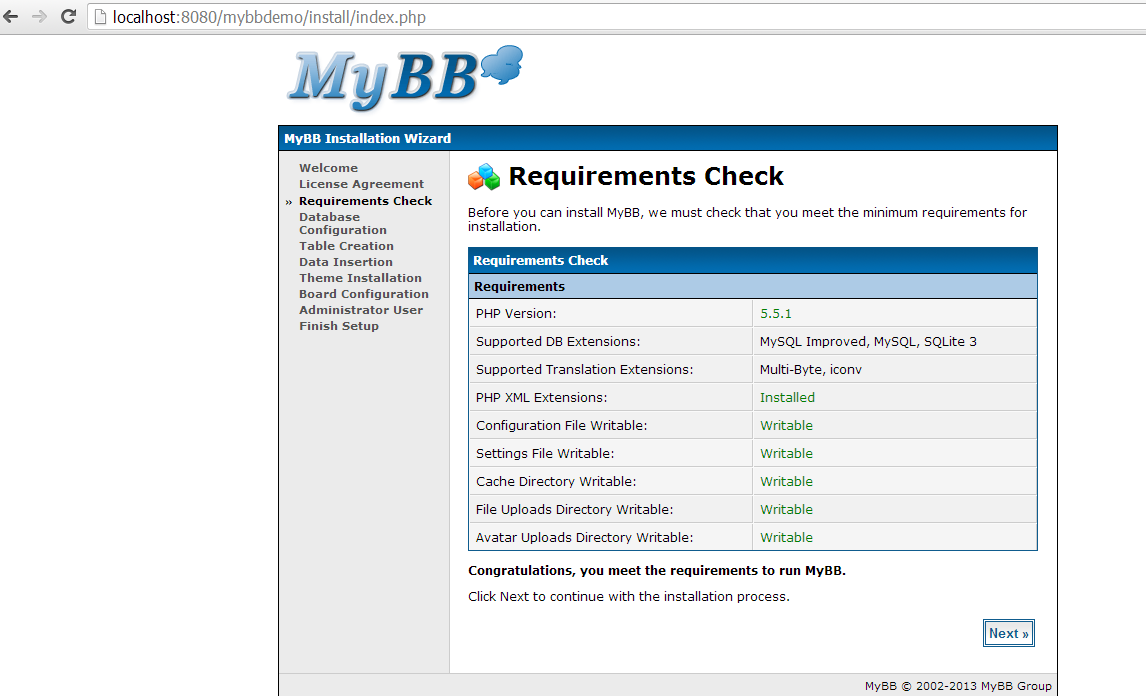
Task: Click Writable status for Cache Directory
Action: (786, 482)
